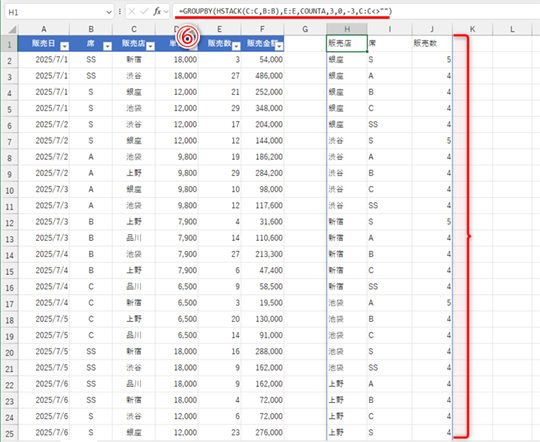Click cell H1 containing 販売店
This screenshot has height=442, width=540.
click(x=347, y=43)
